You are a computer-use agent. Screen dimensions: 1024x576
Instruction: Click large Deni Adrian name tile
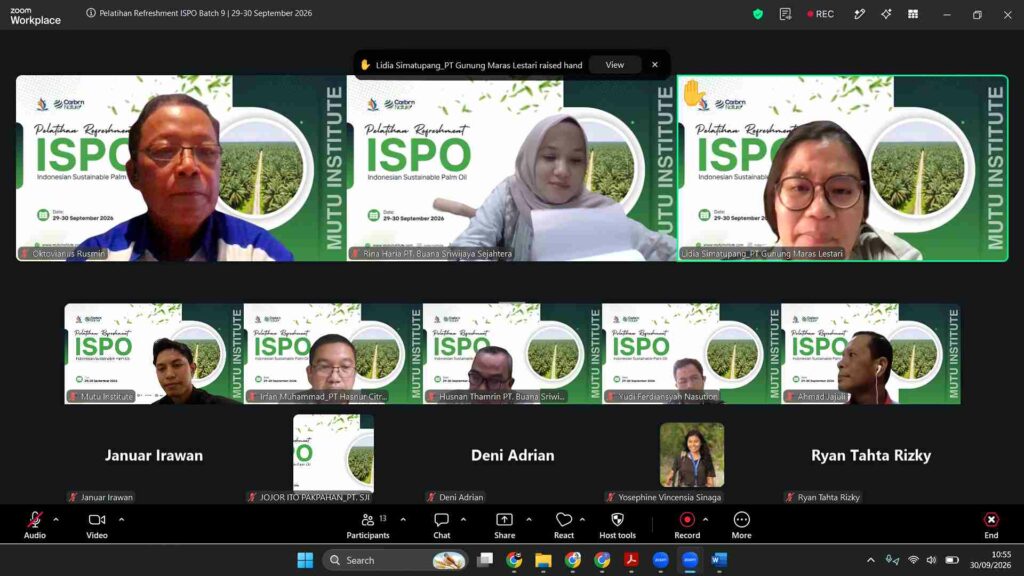tap(513, 455)
